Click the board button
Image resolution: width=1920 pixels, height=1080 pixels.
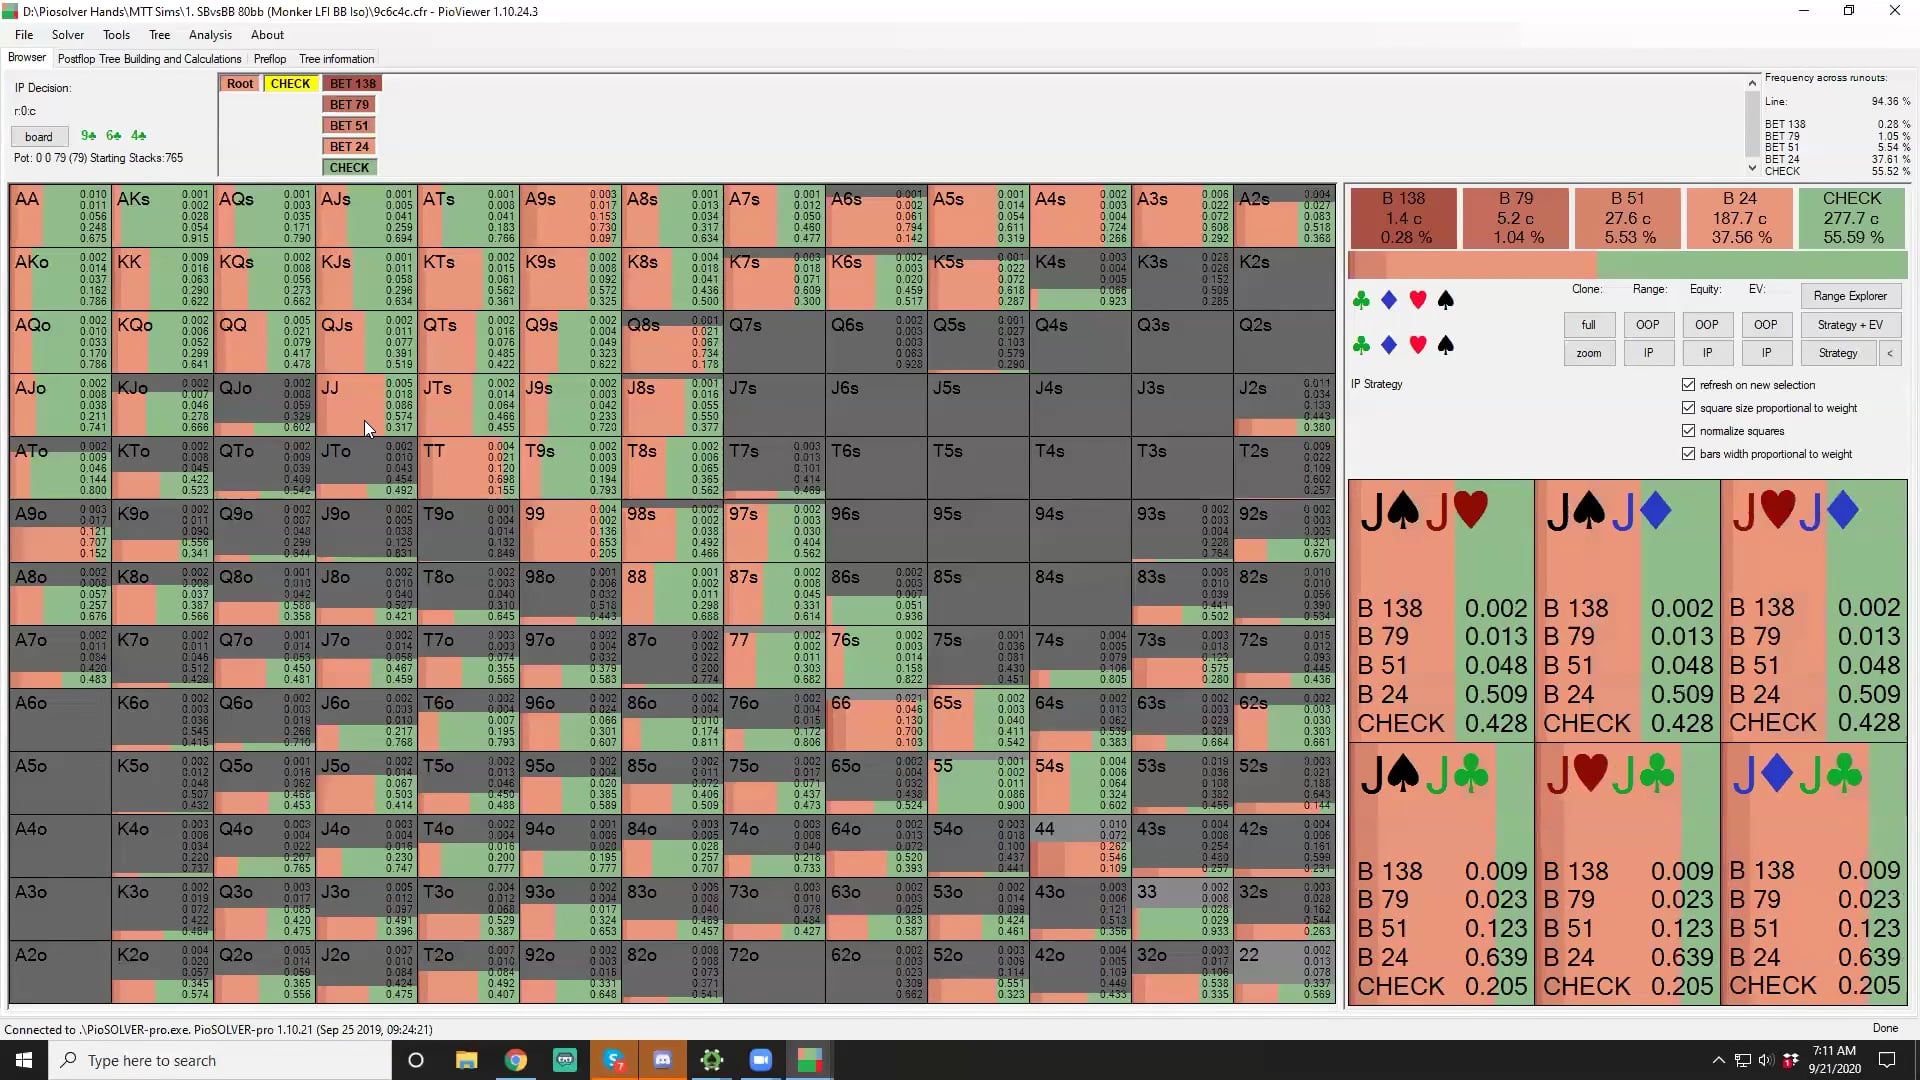(x=38, y=136)
